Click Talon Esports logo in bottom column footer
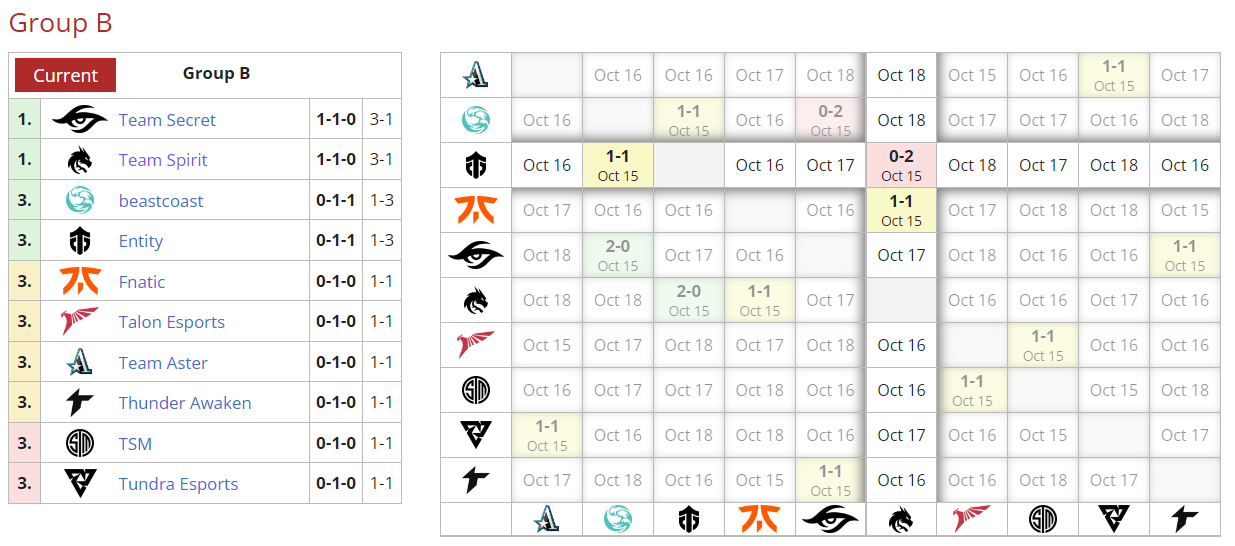 pos(972,519)
